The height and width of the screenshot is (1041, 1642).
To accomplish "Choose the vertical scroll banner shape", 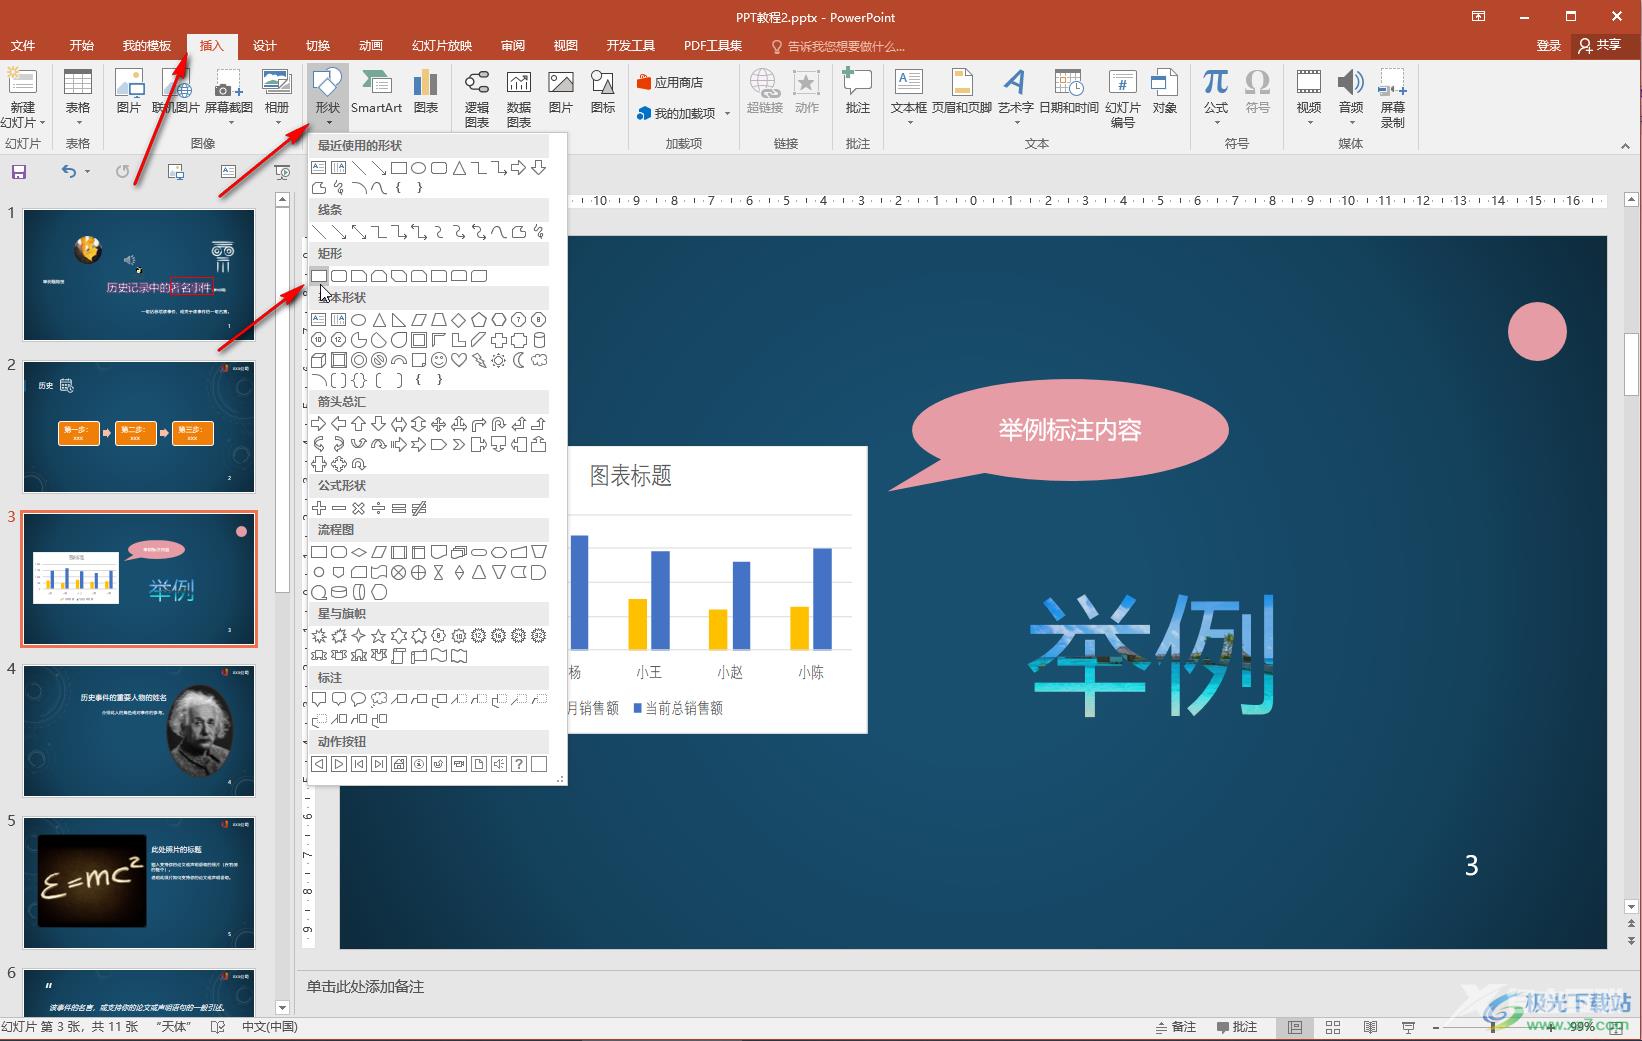I will [x=399, y=656].
